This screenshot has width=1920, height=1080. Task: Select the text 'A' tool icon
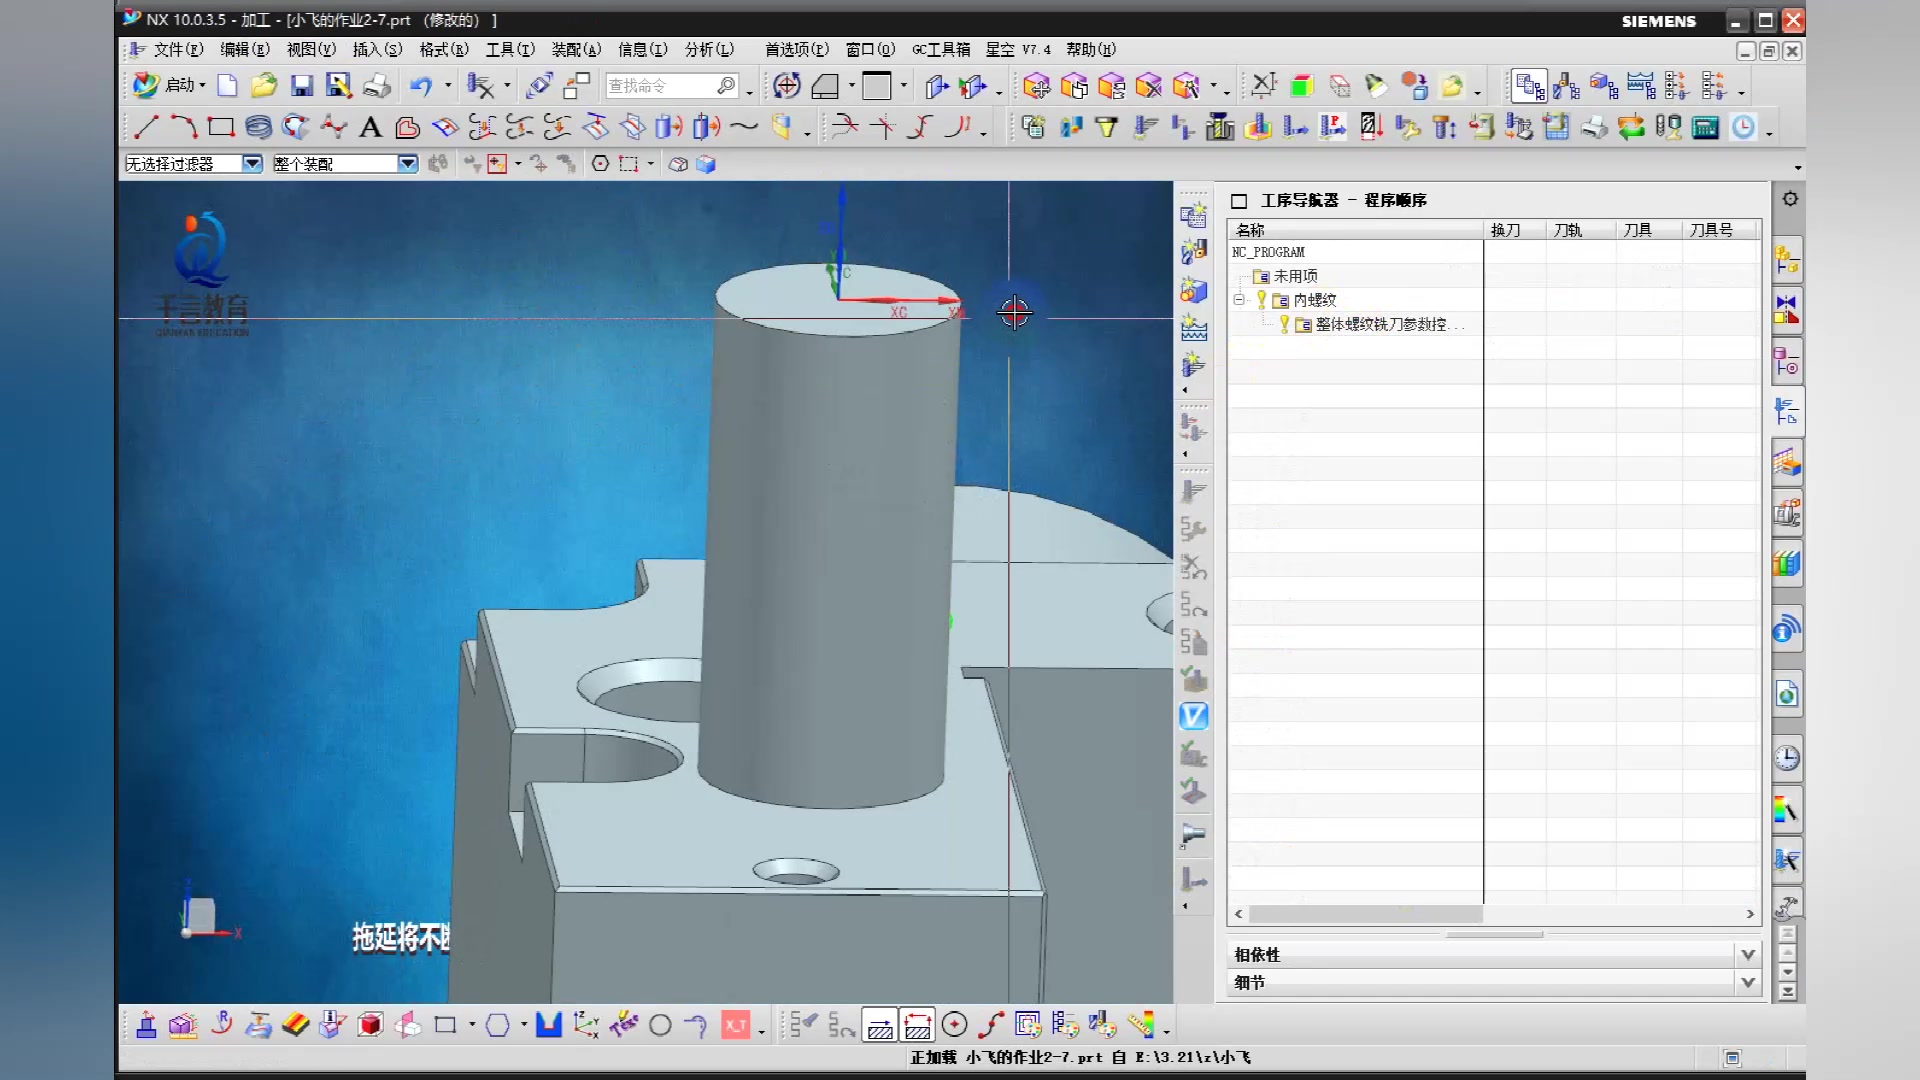370,127
